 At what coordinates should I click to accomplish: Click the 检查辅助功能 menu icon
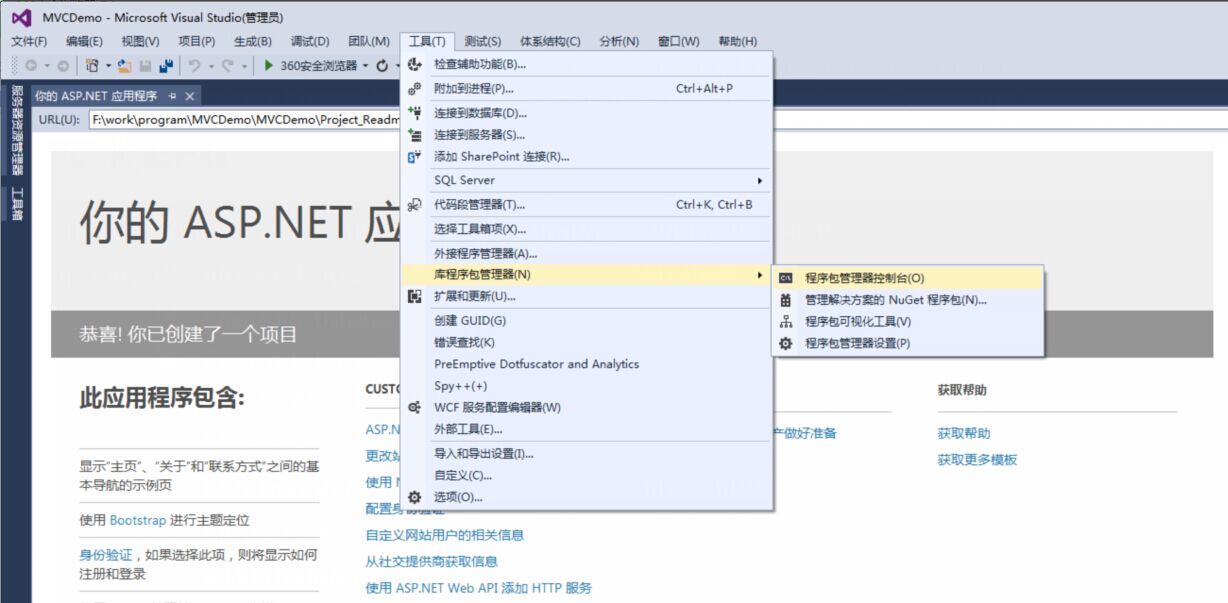click(415, 64)
